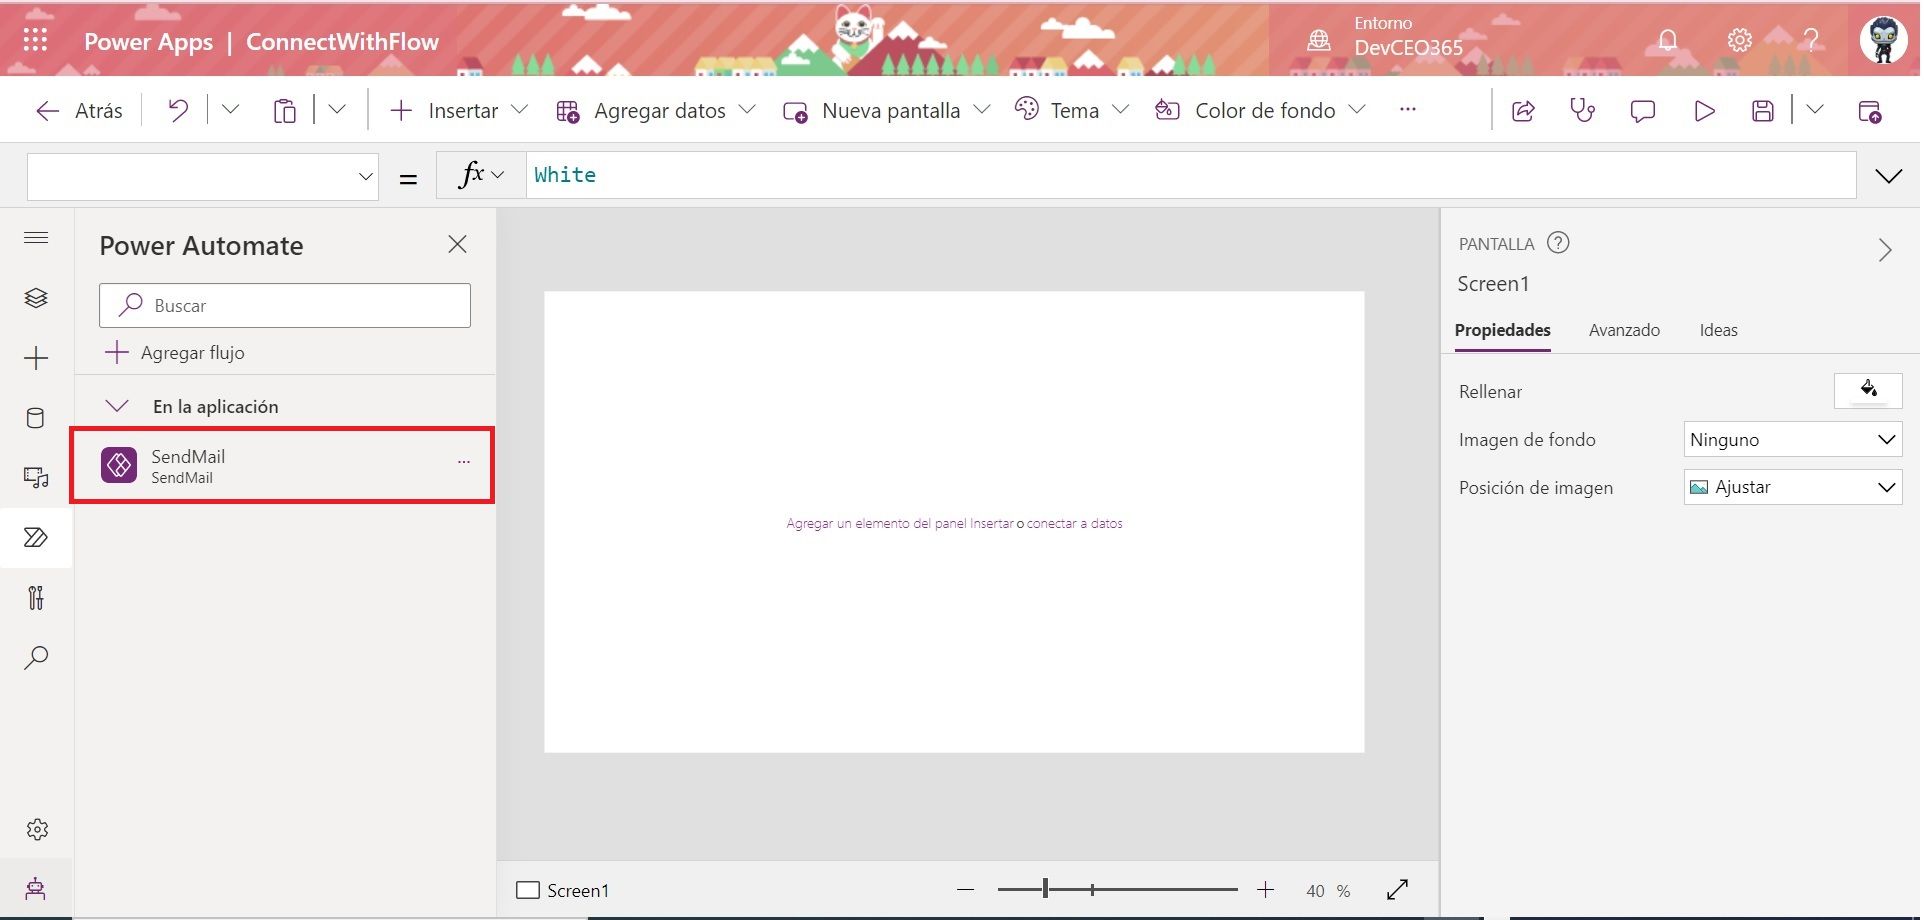Zoom out with the minus button
This screenshot has width=1924, height=920.
click(965, 889)
